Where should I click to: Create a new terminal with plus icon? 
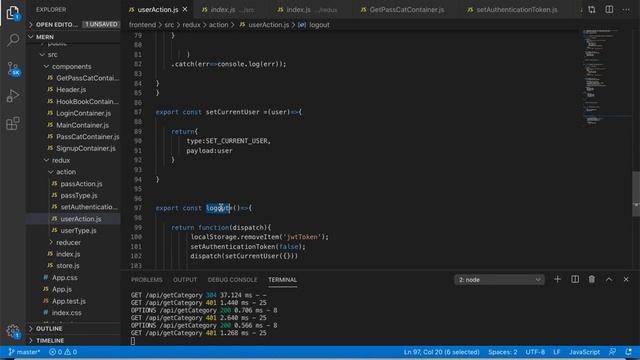pos(557,280)
